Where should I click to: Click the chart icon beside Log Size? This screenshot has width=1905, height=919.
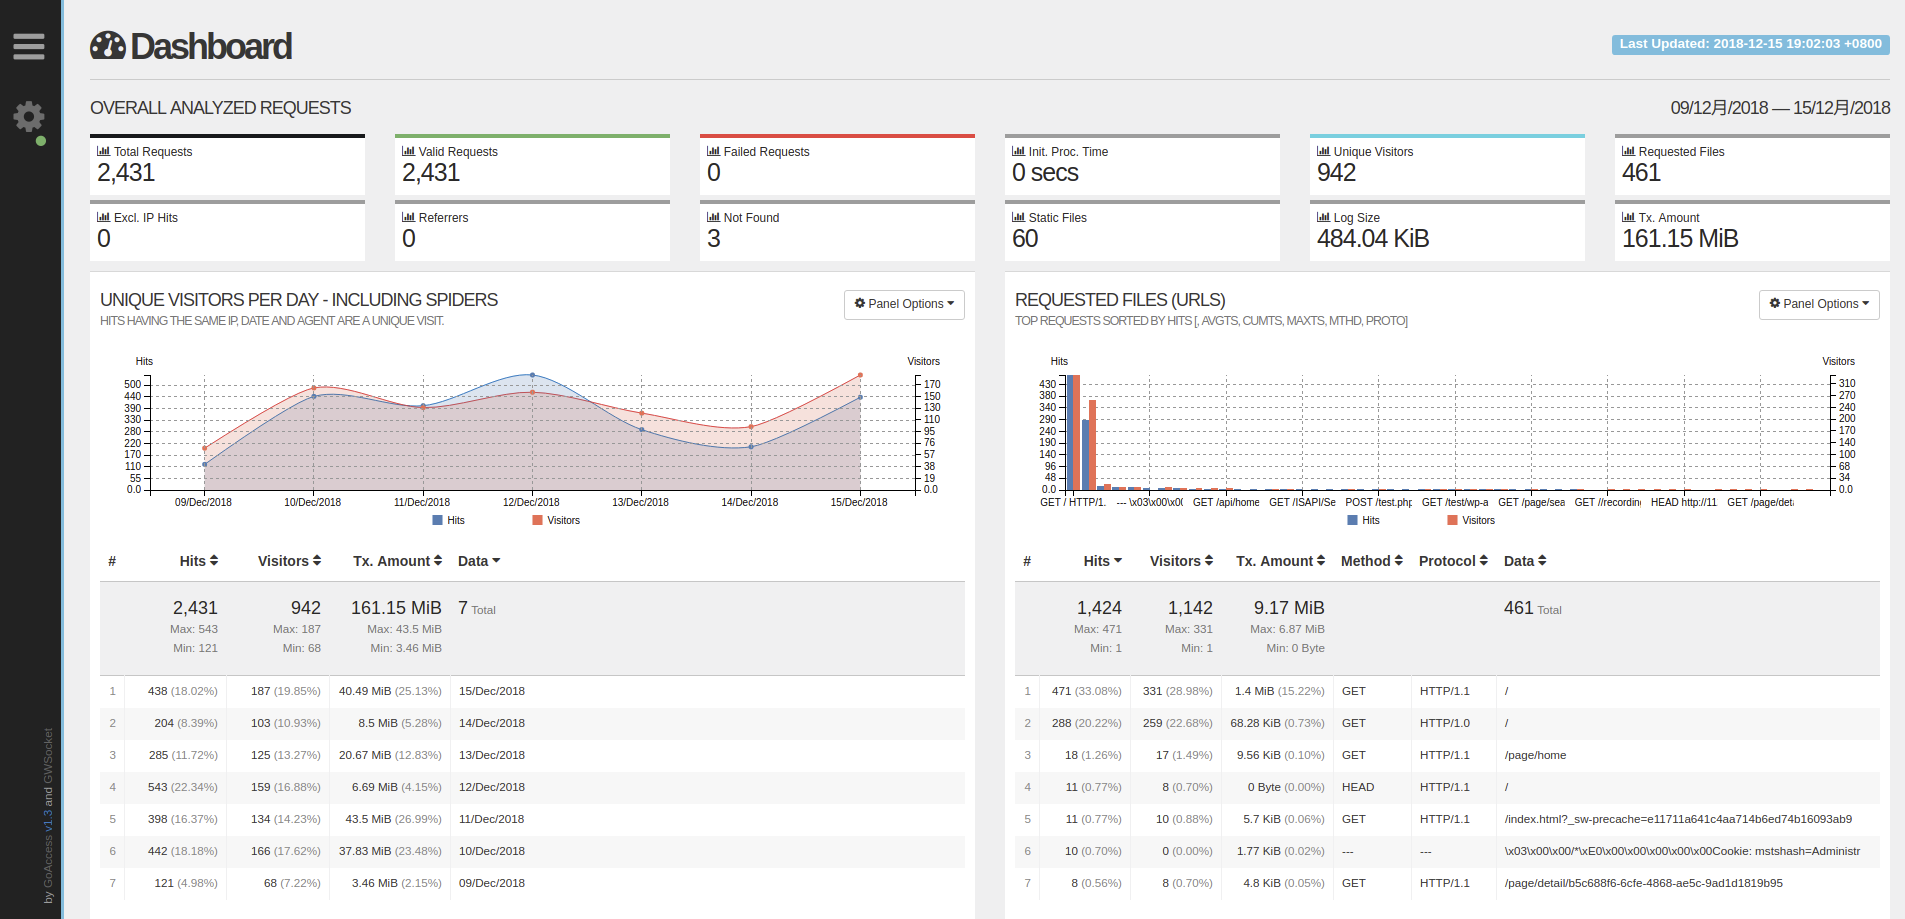[x=1322, y=216]
